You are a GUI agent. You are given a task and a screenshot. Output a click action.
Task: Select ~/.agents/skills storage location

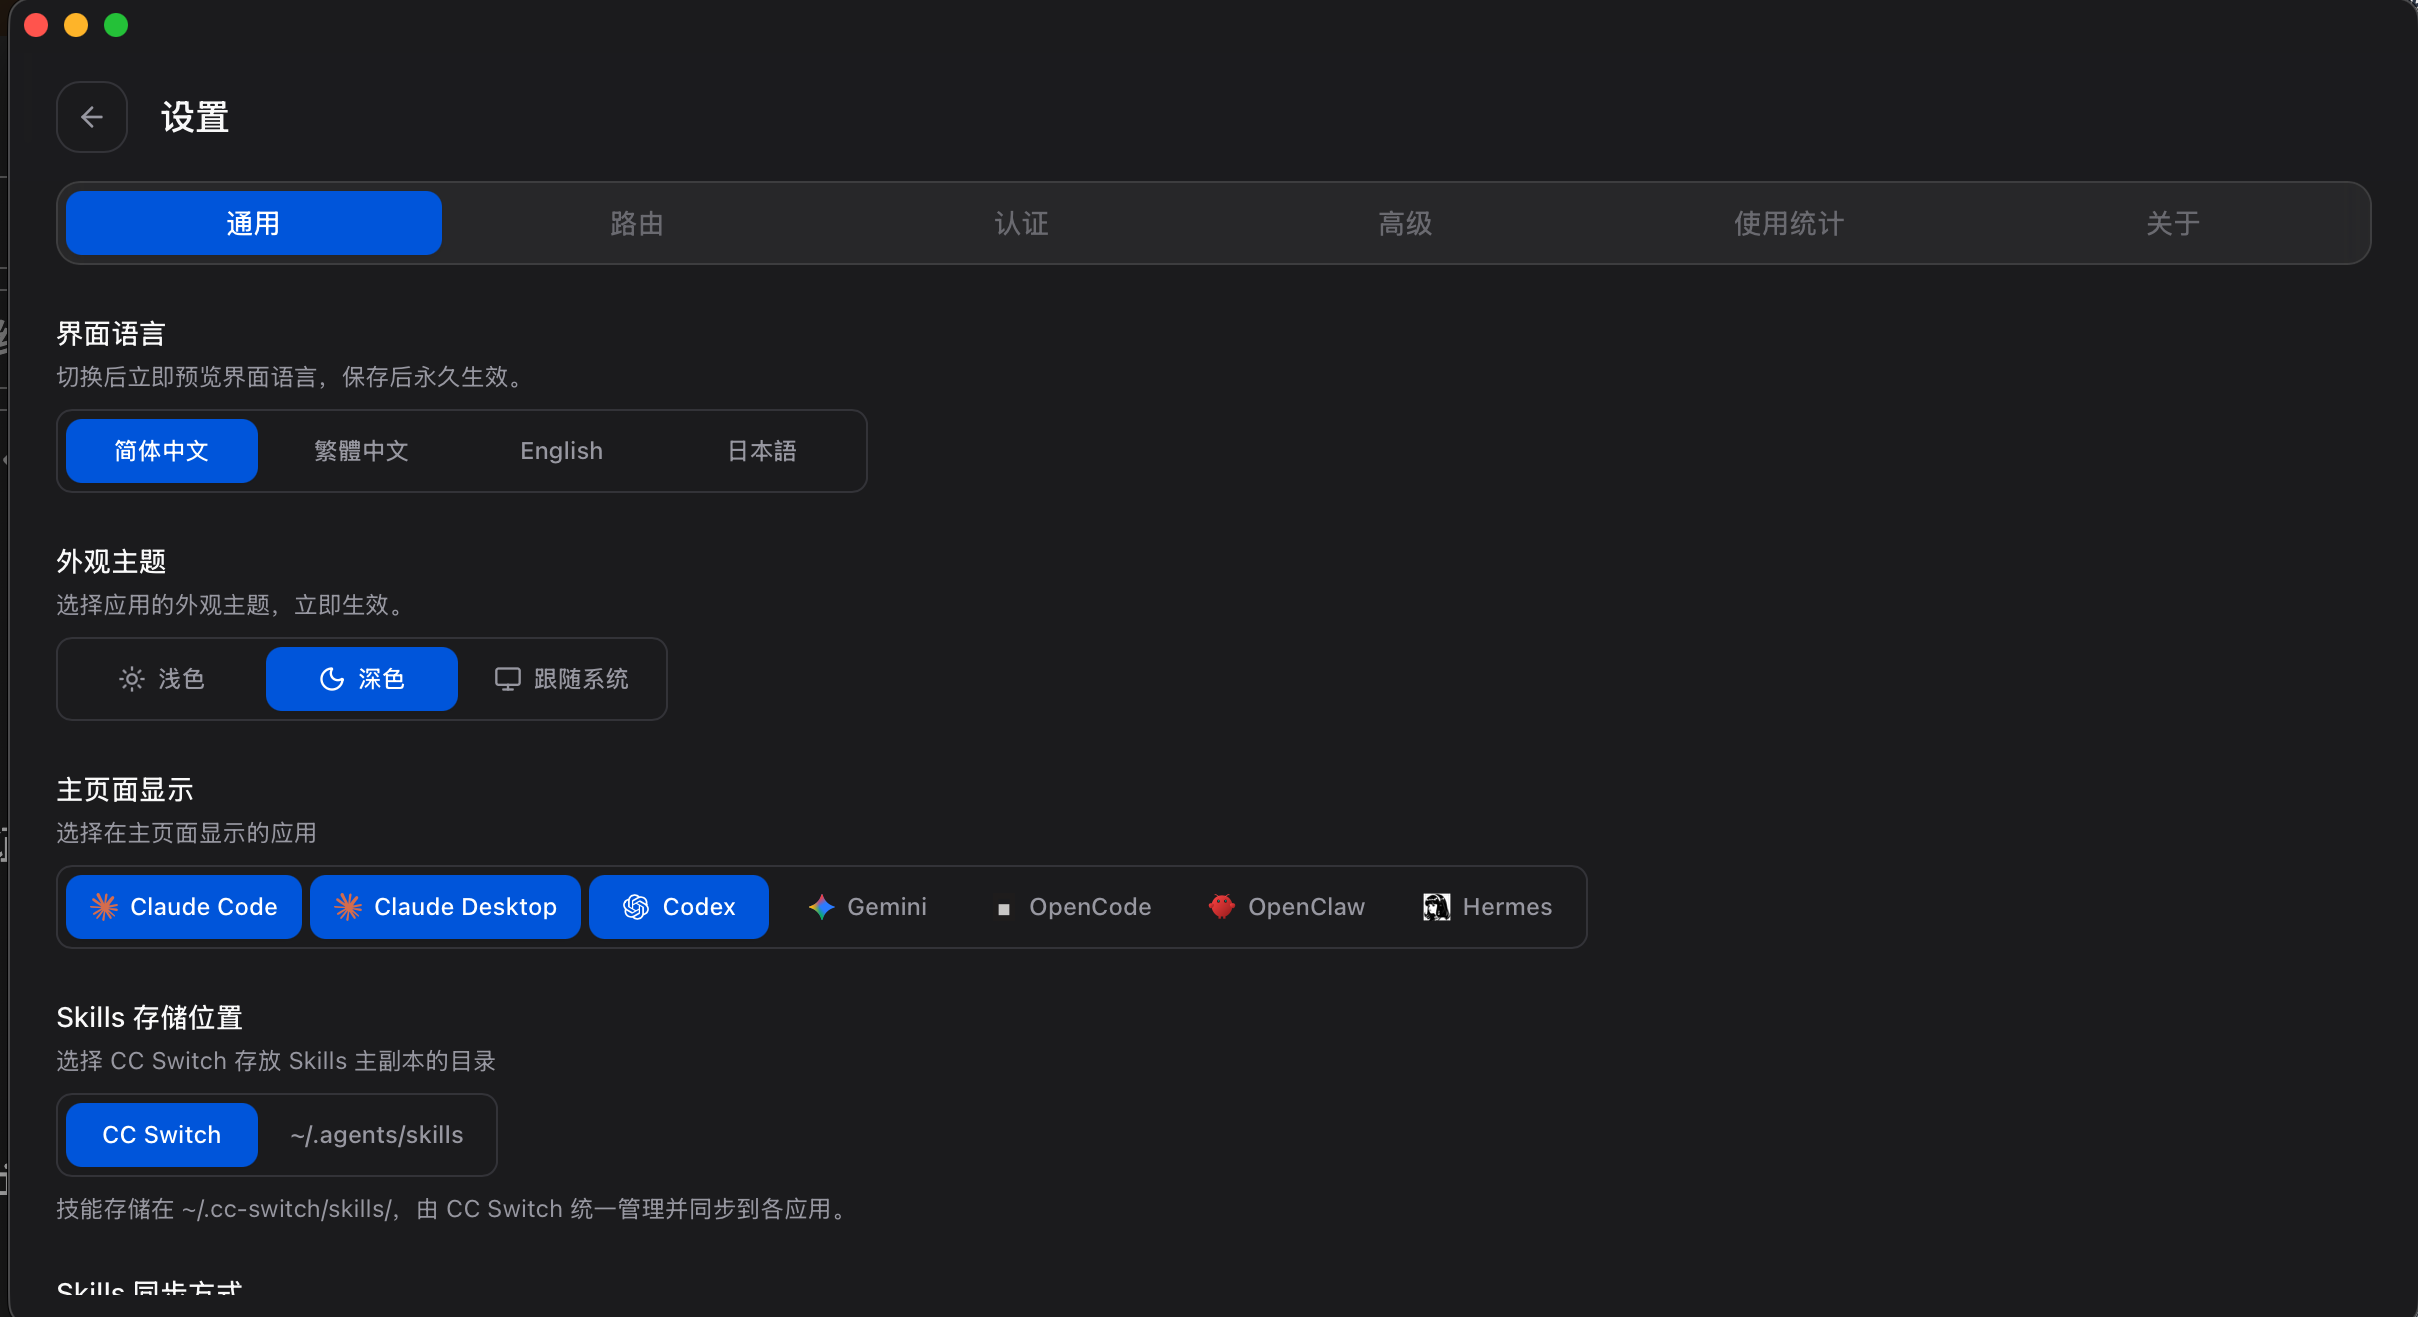click(377, 1135)
